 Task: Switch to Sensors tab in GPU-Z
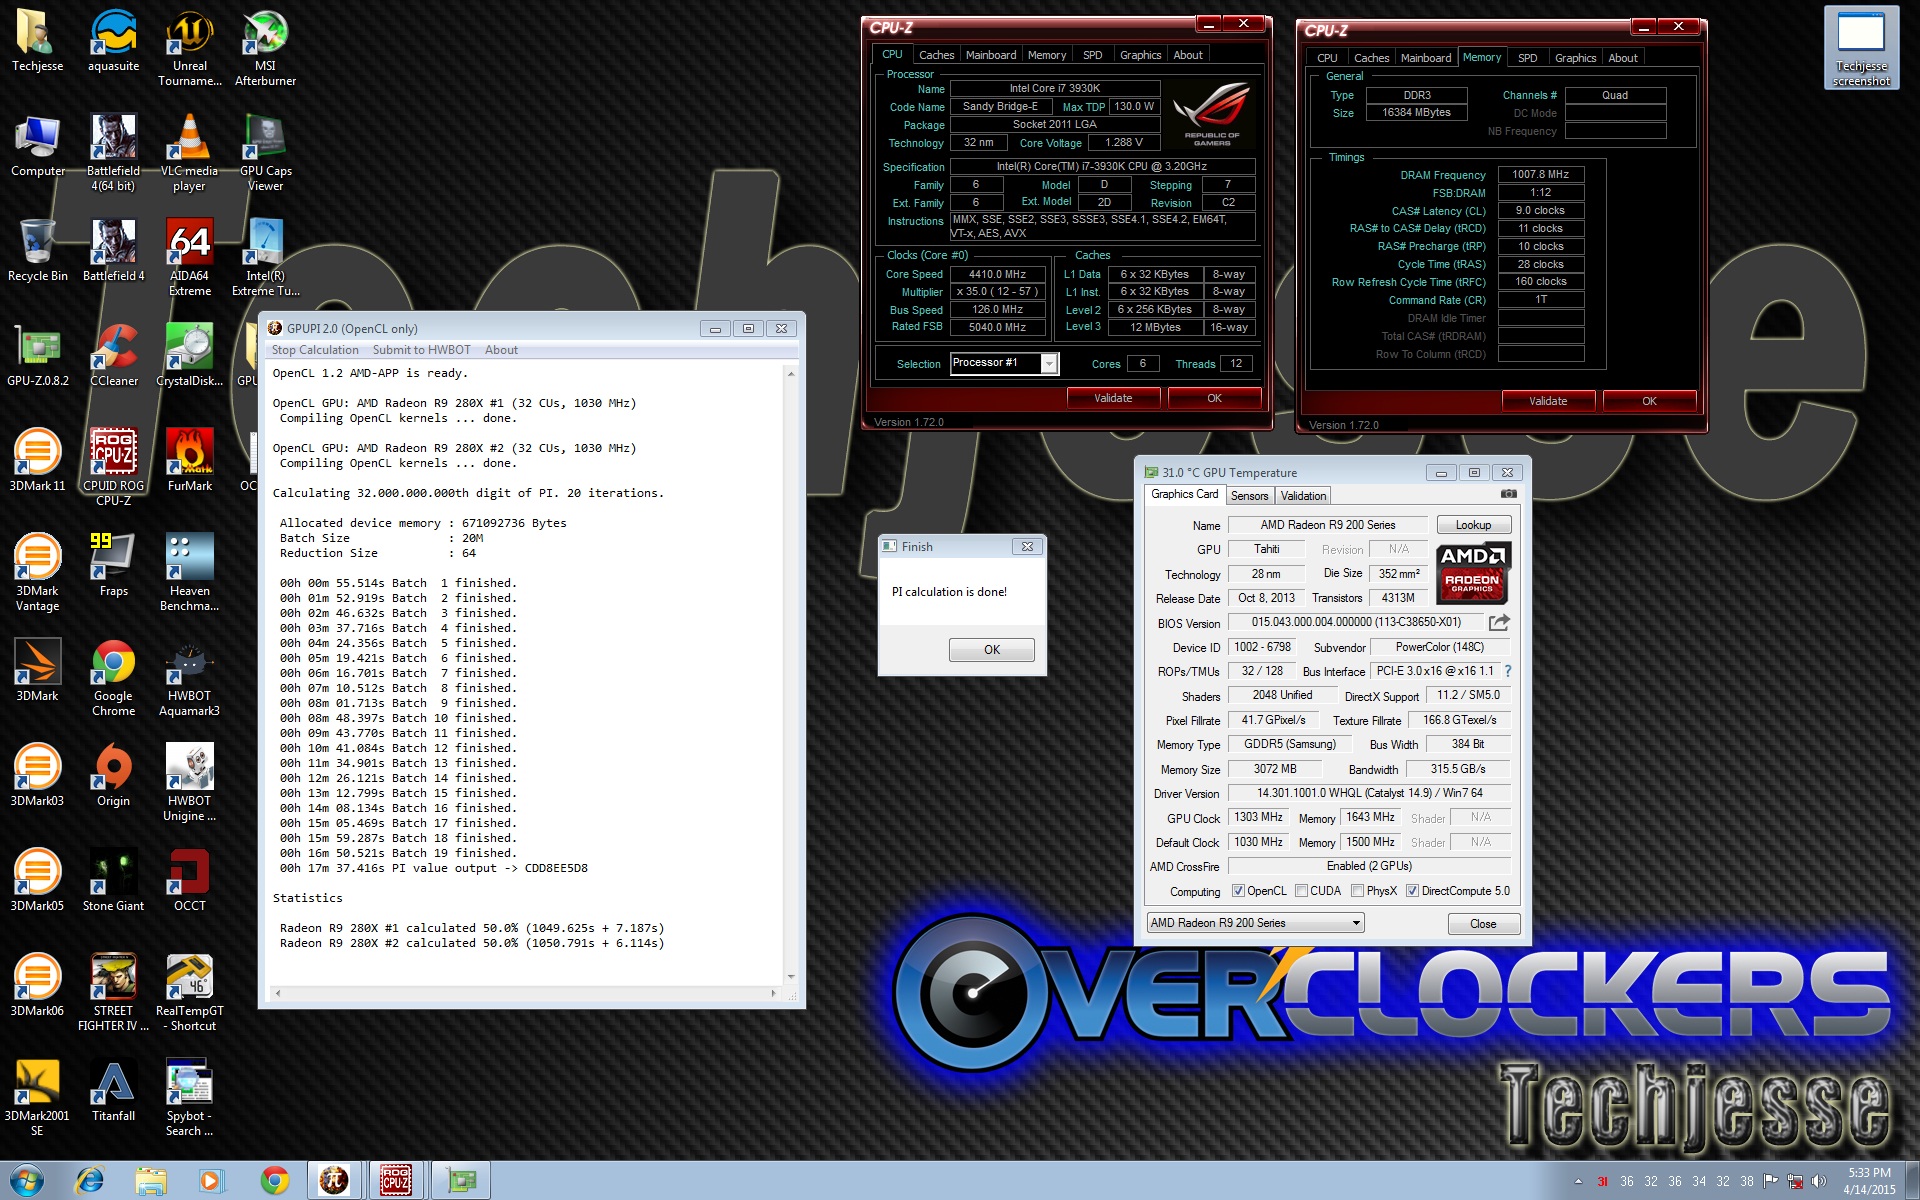coord(1249,496)
